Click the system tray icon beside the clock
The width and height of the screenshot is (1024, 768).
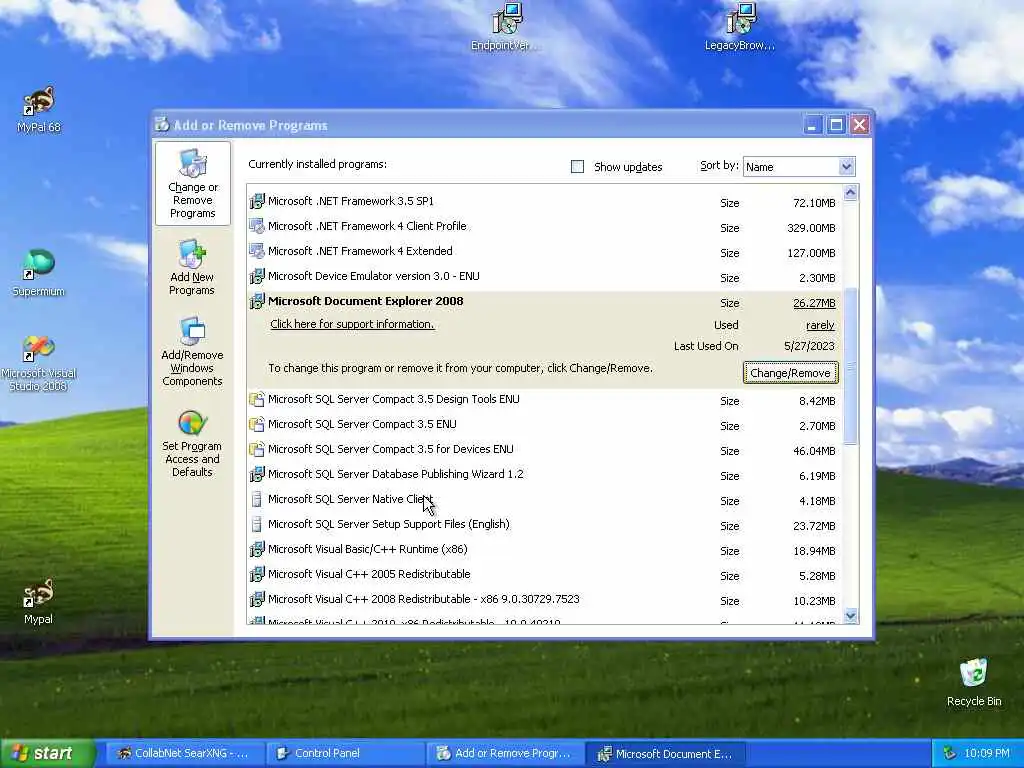pyautogui.click(x=950, y=754)
